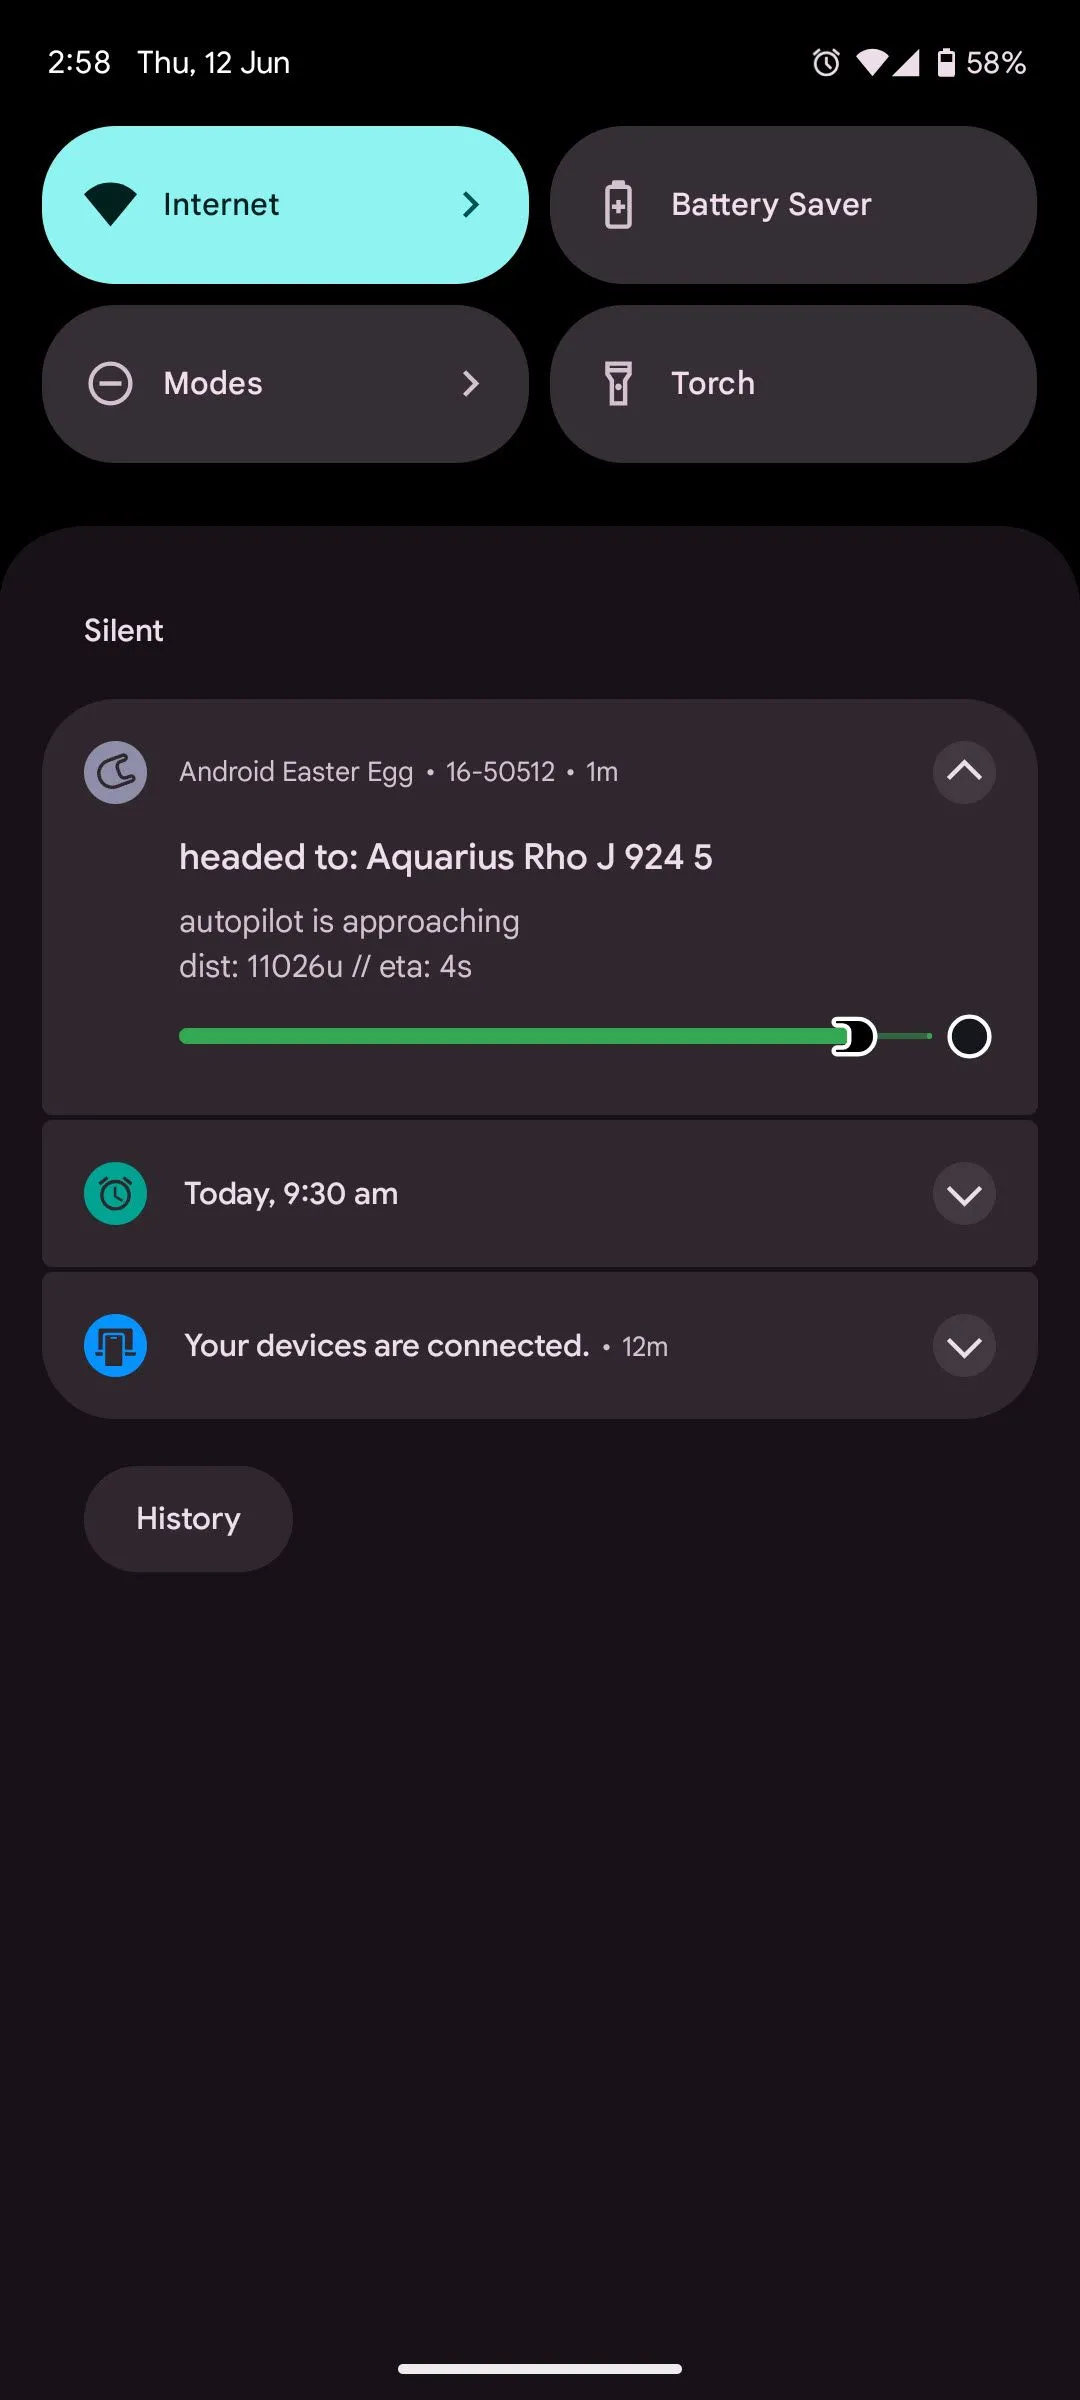Open the headed to Aquarius Rho notification
This screenshot has height=2400, width=1080.
[445, 857]
